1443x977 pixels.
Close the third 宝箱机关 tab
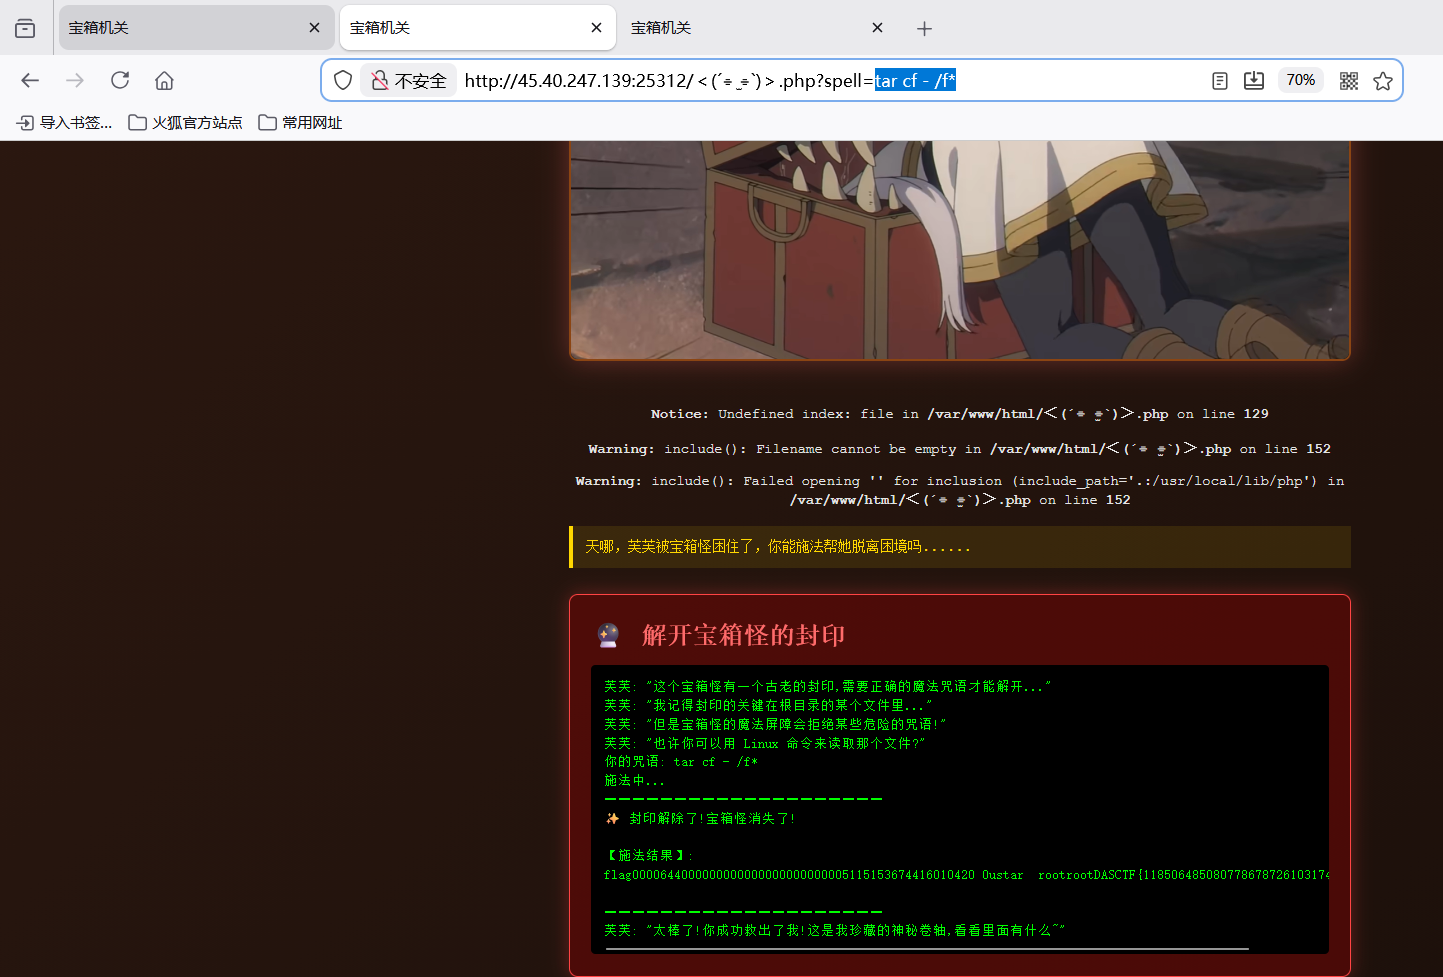click(878, 28)
